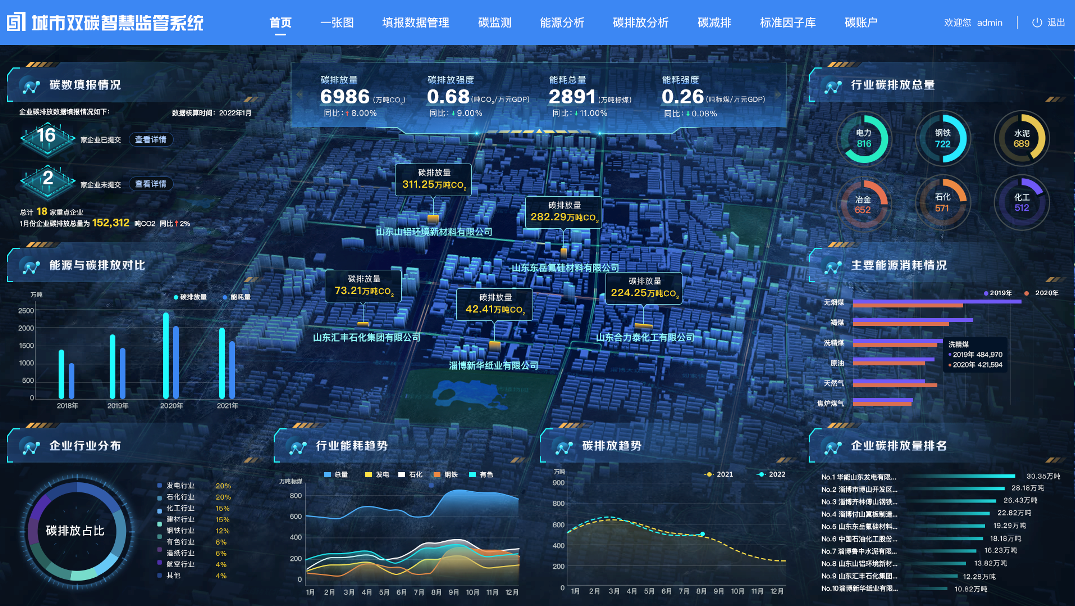This screenshot has width=1075, height=606.
Task: Toggle the 石化 legend in 行业能耗趋势 chart
Action: (x=407, y=474)
